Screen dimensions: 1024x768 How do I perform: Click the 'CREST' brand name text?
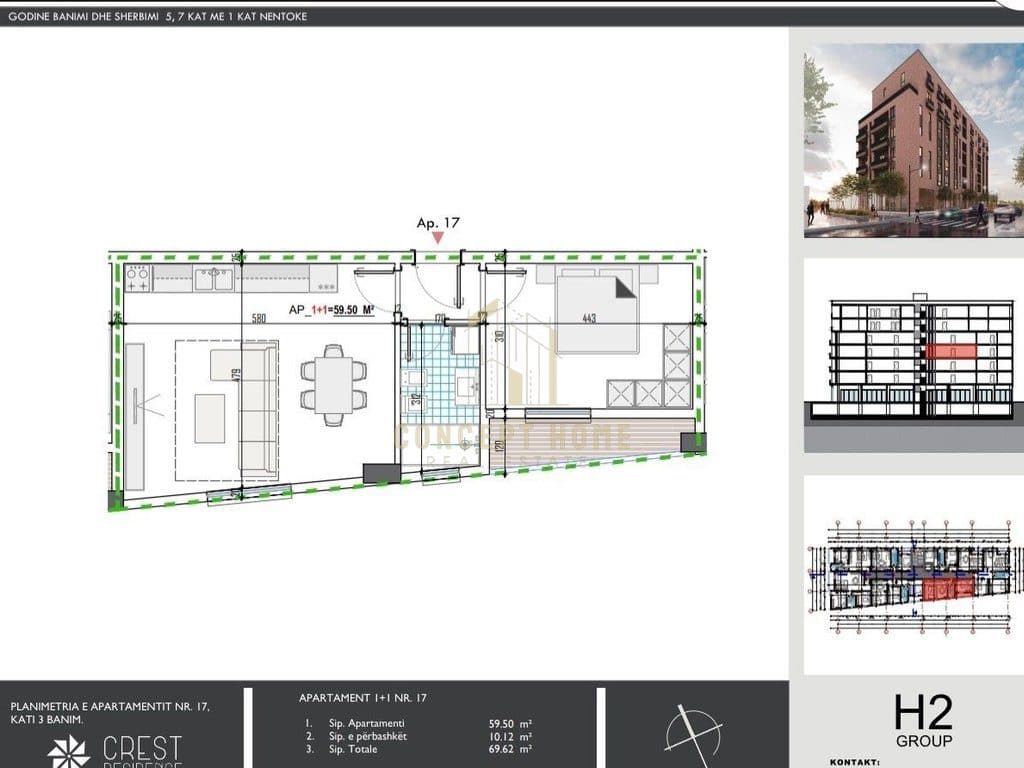(x=142, y=748)
